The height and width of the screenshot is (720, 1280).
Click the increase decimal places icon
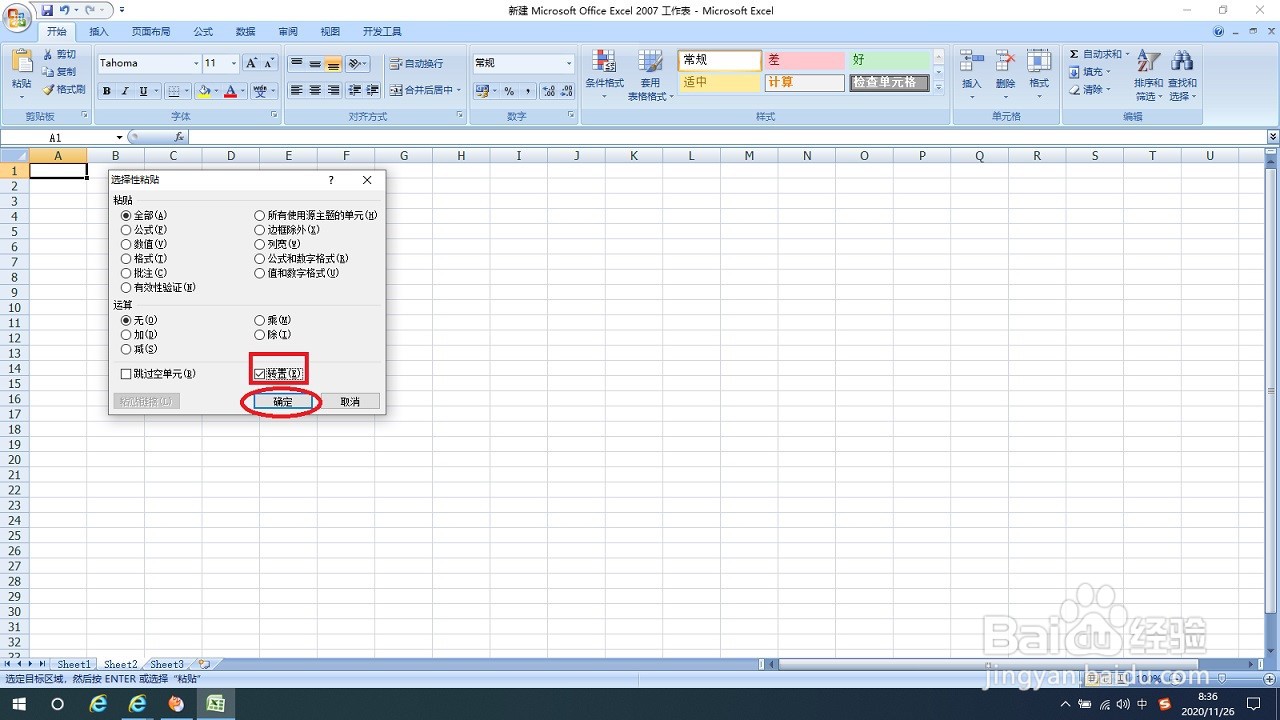point(548,91)
